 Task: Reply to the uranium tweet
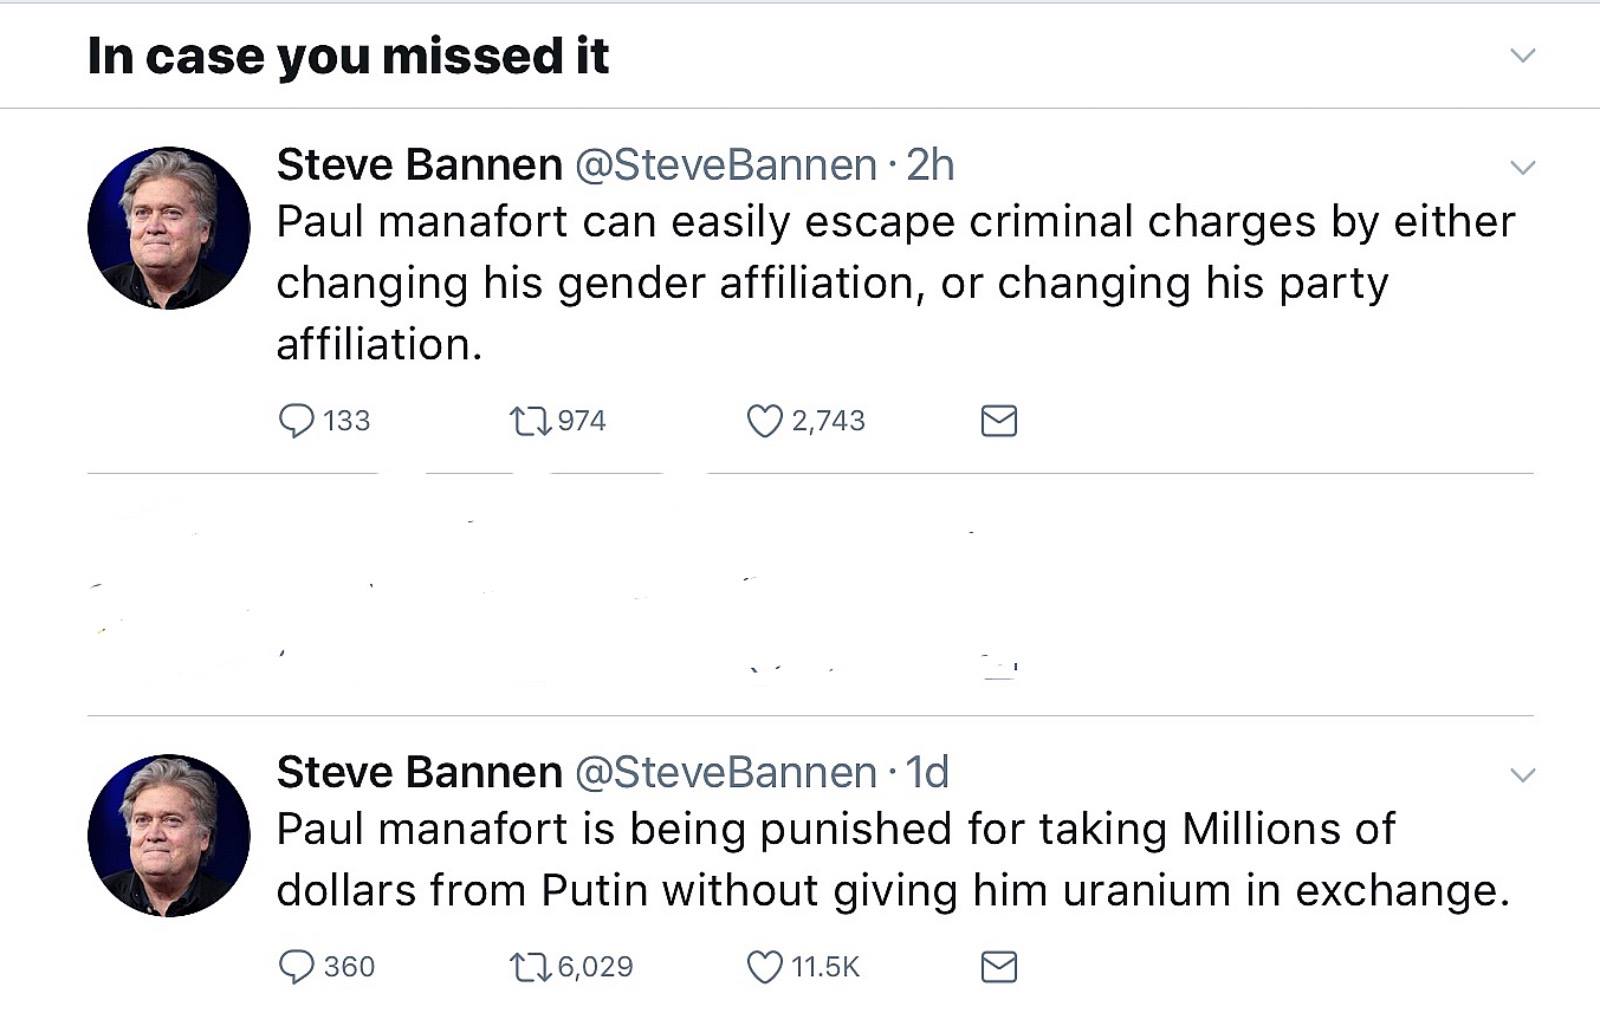(x=296, y=967)
